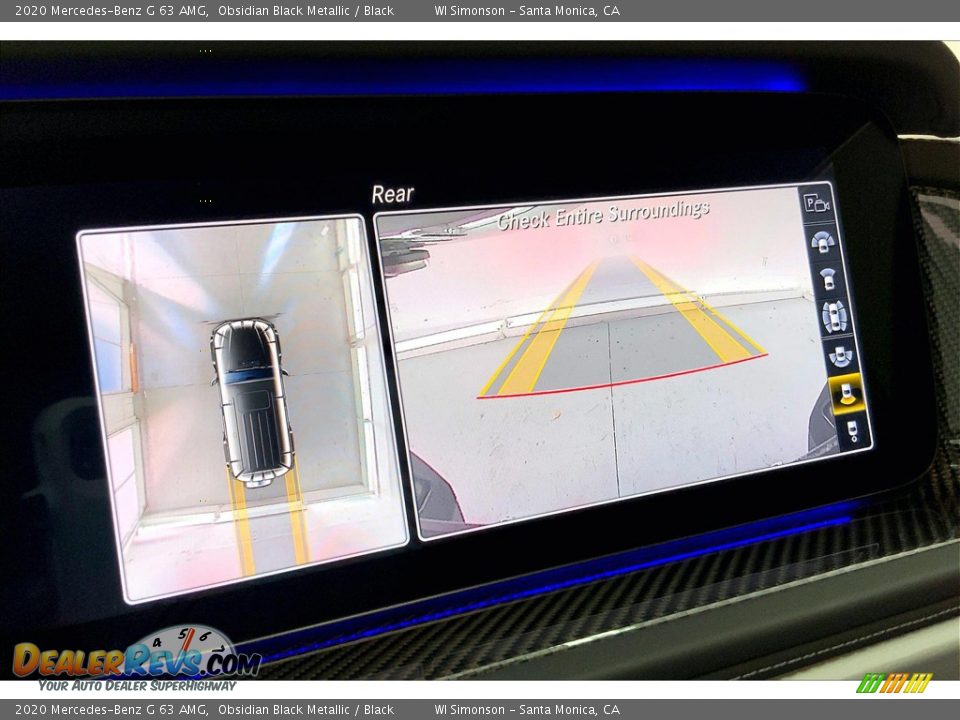Select the rear wide-angle camera view icon
960x720 pixels.
click(x=839, y=356)
